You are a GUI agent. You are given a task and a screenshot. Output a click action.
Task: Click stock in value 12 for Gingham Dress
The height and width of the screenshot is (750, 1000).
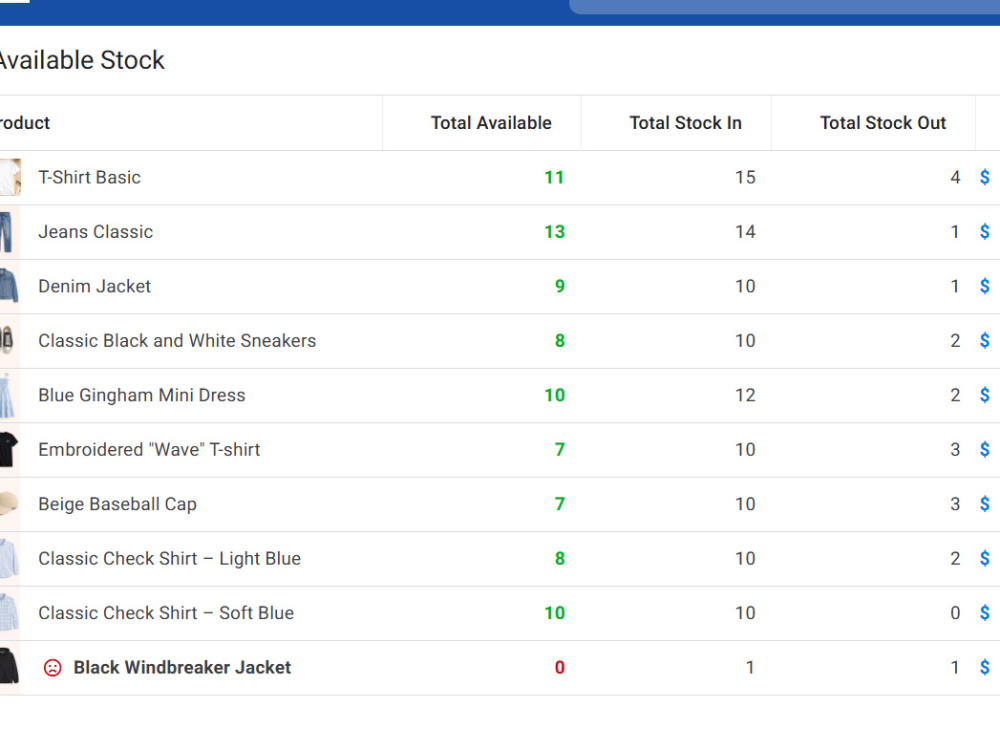click(x=745, y=395)
